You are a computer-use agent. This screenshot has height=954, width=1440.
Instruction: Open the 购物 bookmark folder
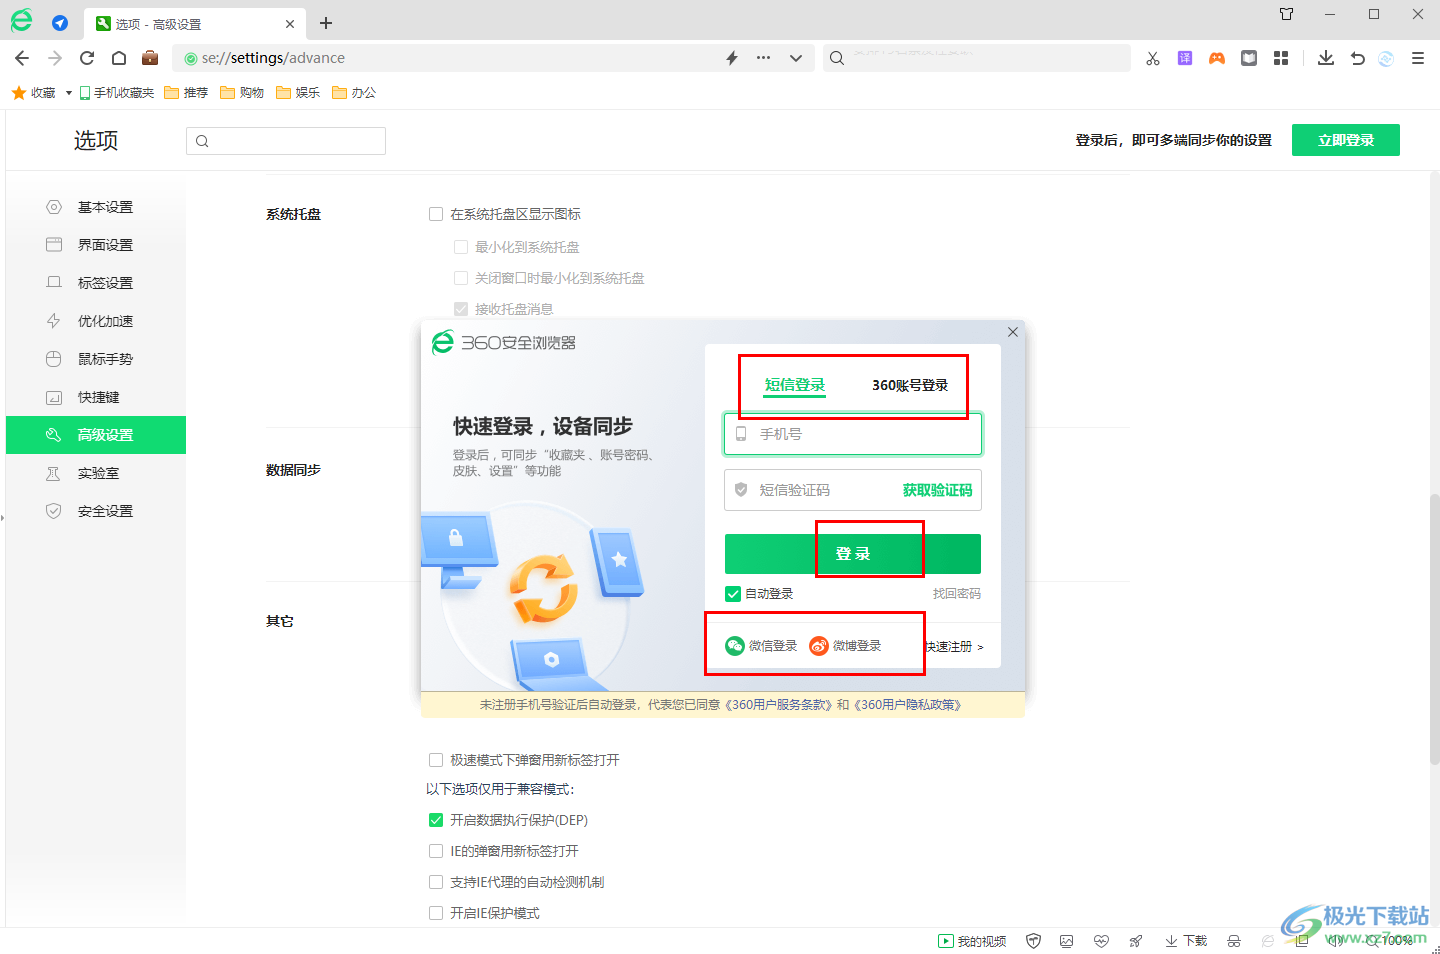(242, 93)
